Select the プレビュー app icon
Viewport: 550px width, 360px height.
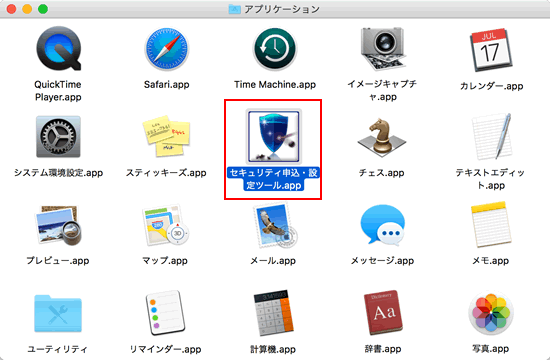tap(58, 226)
